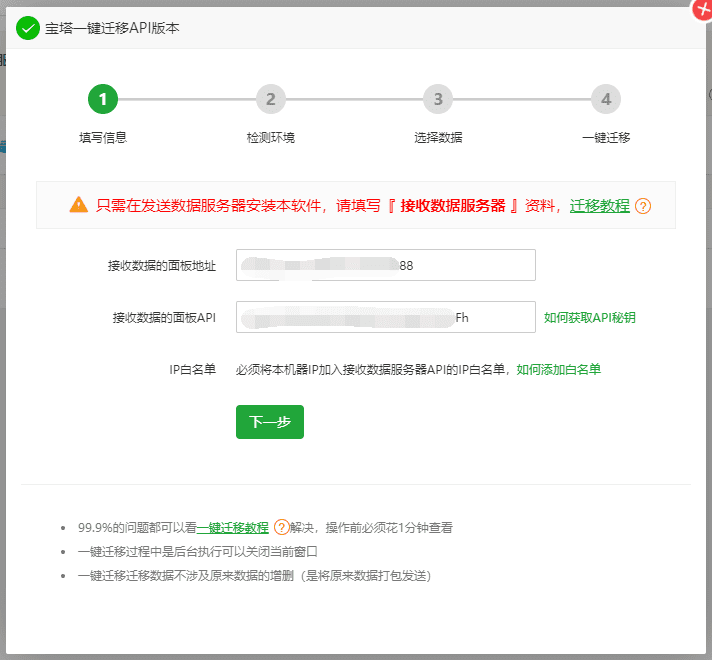Click the 一键迁移 step label
Image resolution: width=712 pixels, height=660 pixels.
(606, 138)
